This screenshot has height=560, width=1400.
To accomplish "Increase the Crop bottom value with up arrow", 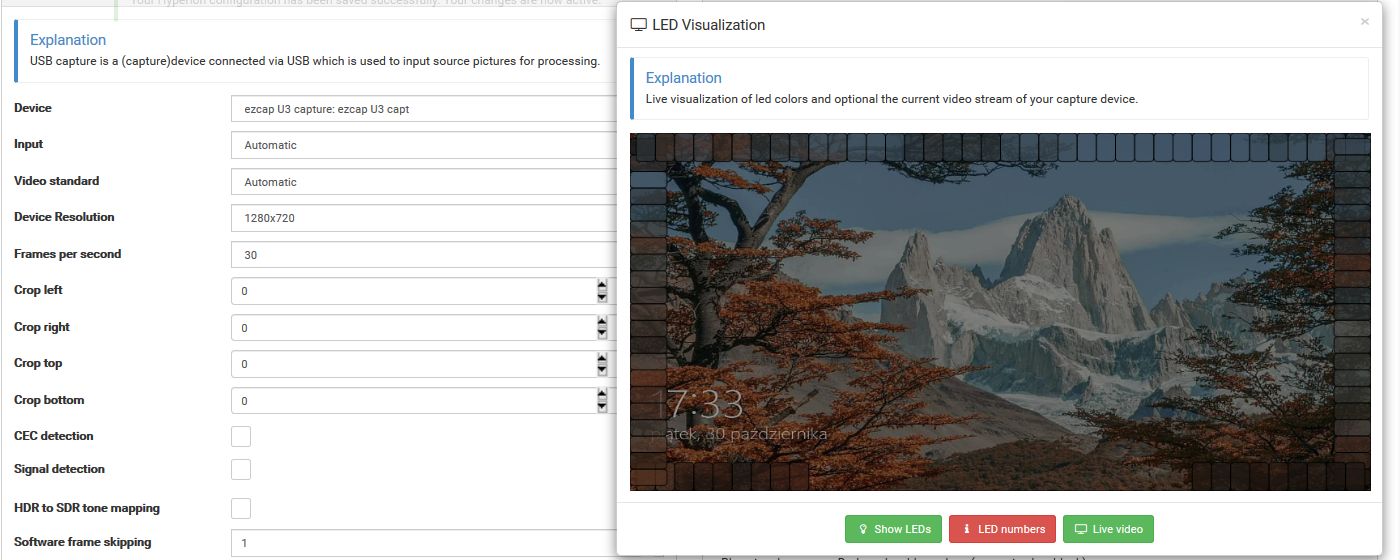I will (602, 395).
